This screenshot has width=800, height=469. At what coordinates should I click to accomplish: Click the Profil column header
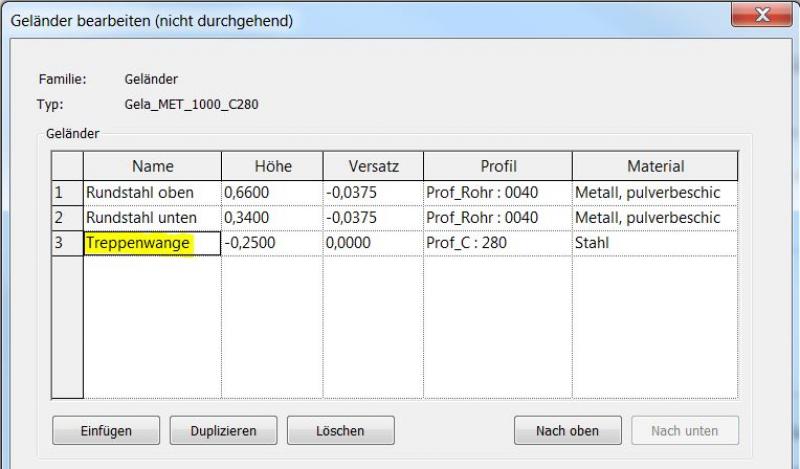click(496, 166)
